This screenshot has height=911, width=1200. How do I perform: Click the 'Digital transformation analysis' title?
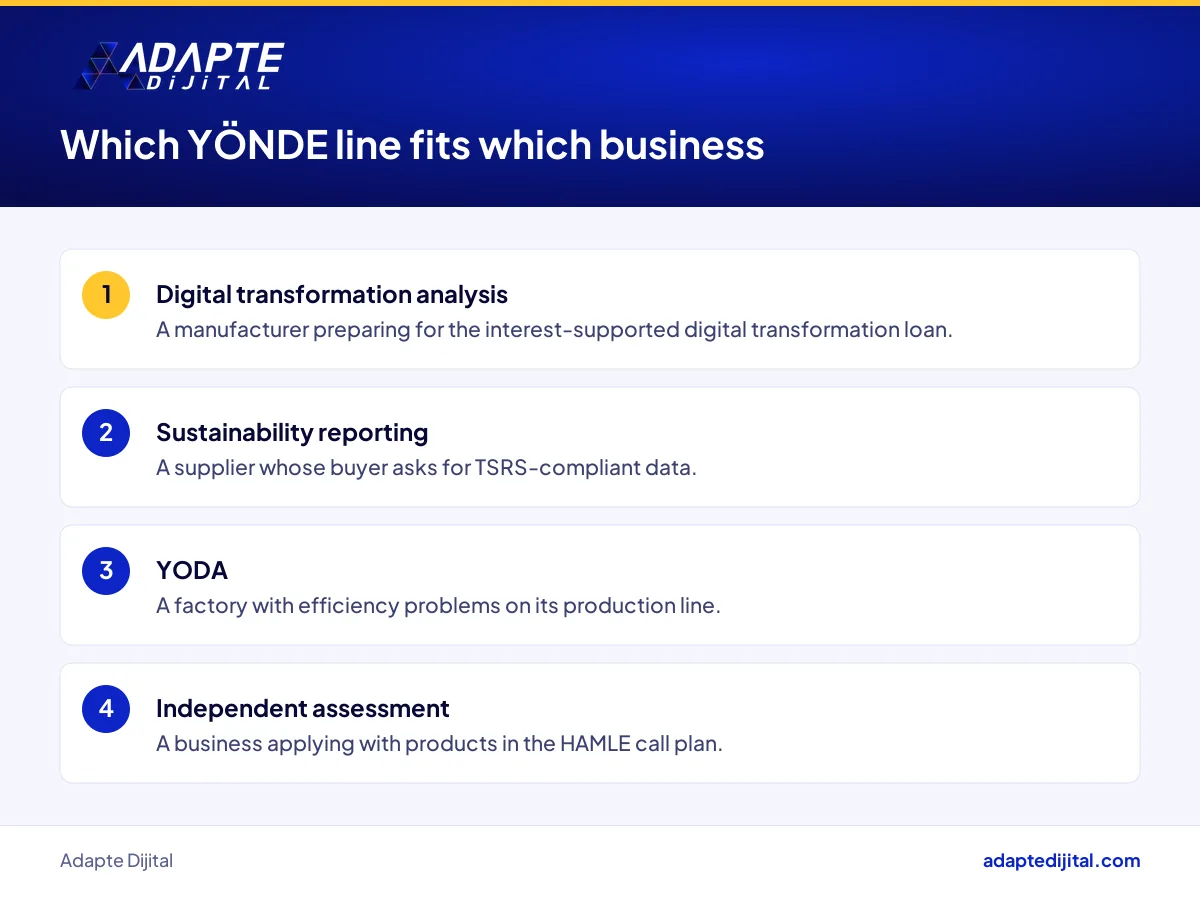(332, 295)
